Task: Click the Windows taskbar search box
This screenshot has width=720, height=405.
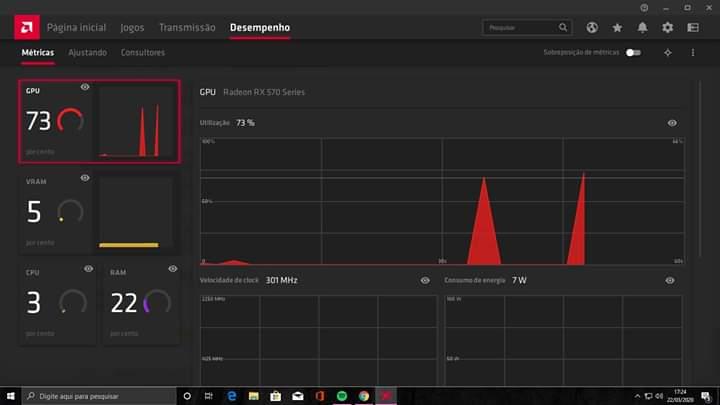Action: click(x=99, y=396)
